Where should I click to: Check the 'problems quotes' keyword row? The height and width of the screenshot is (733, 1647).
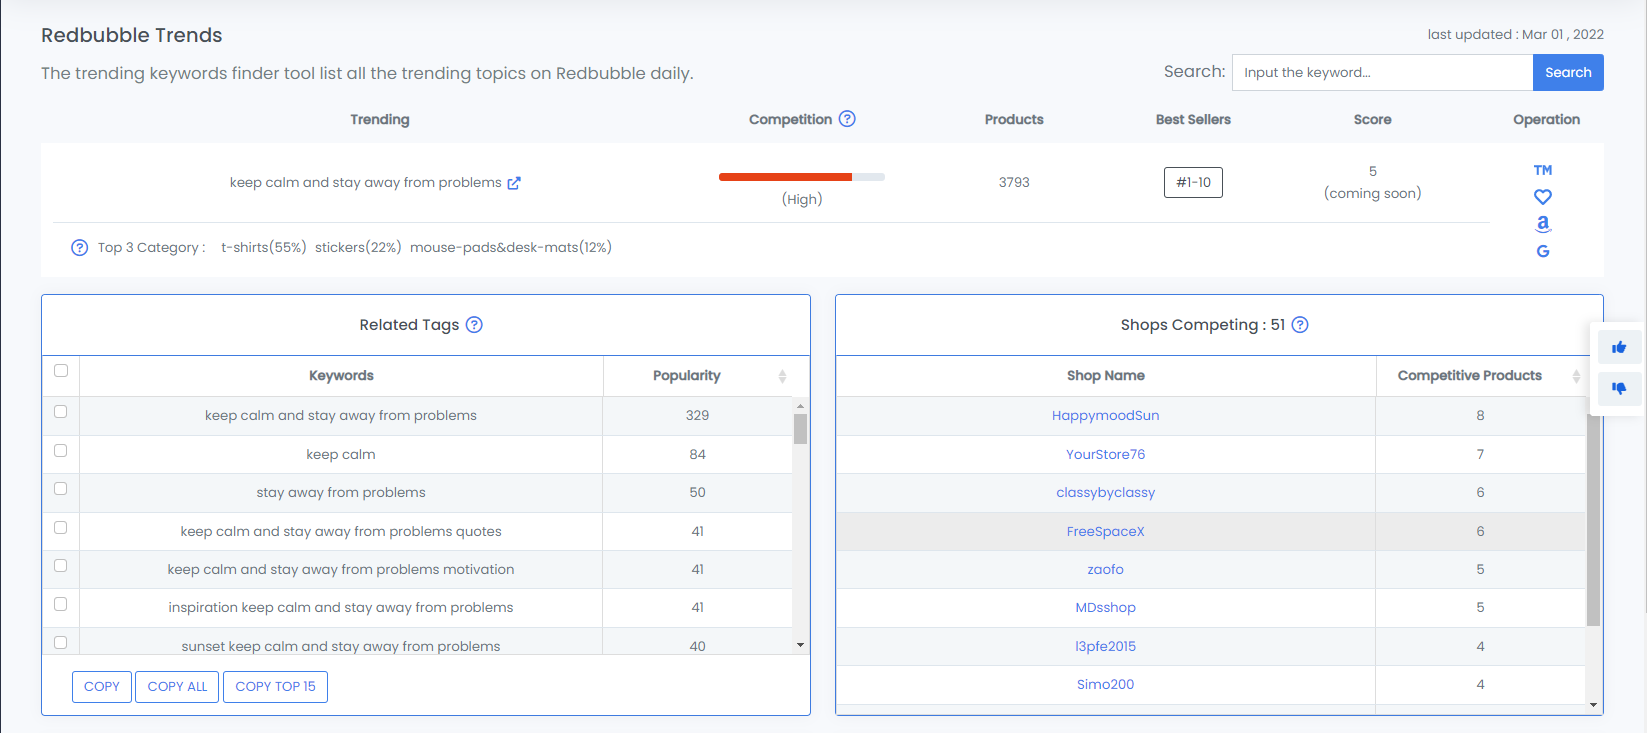click(x=61, y=528)
